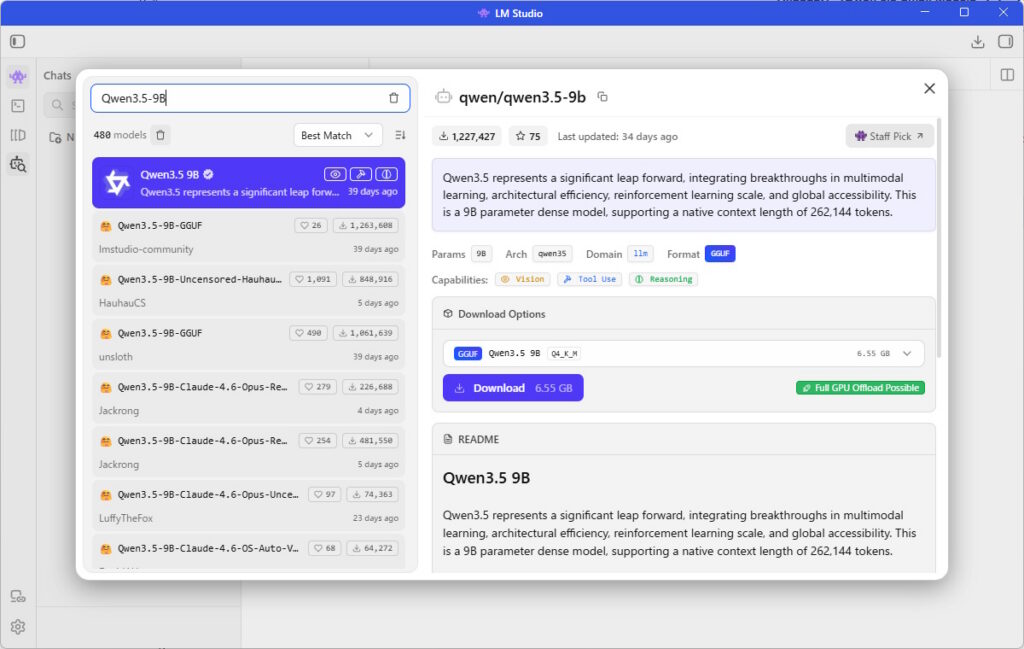1024x649 pixels.
Task: Expand the Qwen3.5 9B Q4_K_M download option
Action: point(906,353)
